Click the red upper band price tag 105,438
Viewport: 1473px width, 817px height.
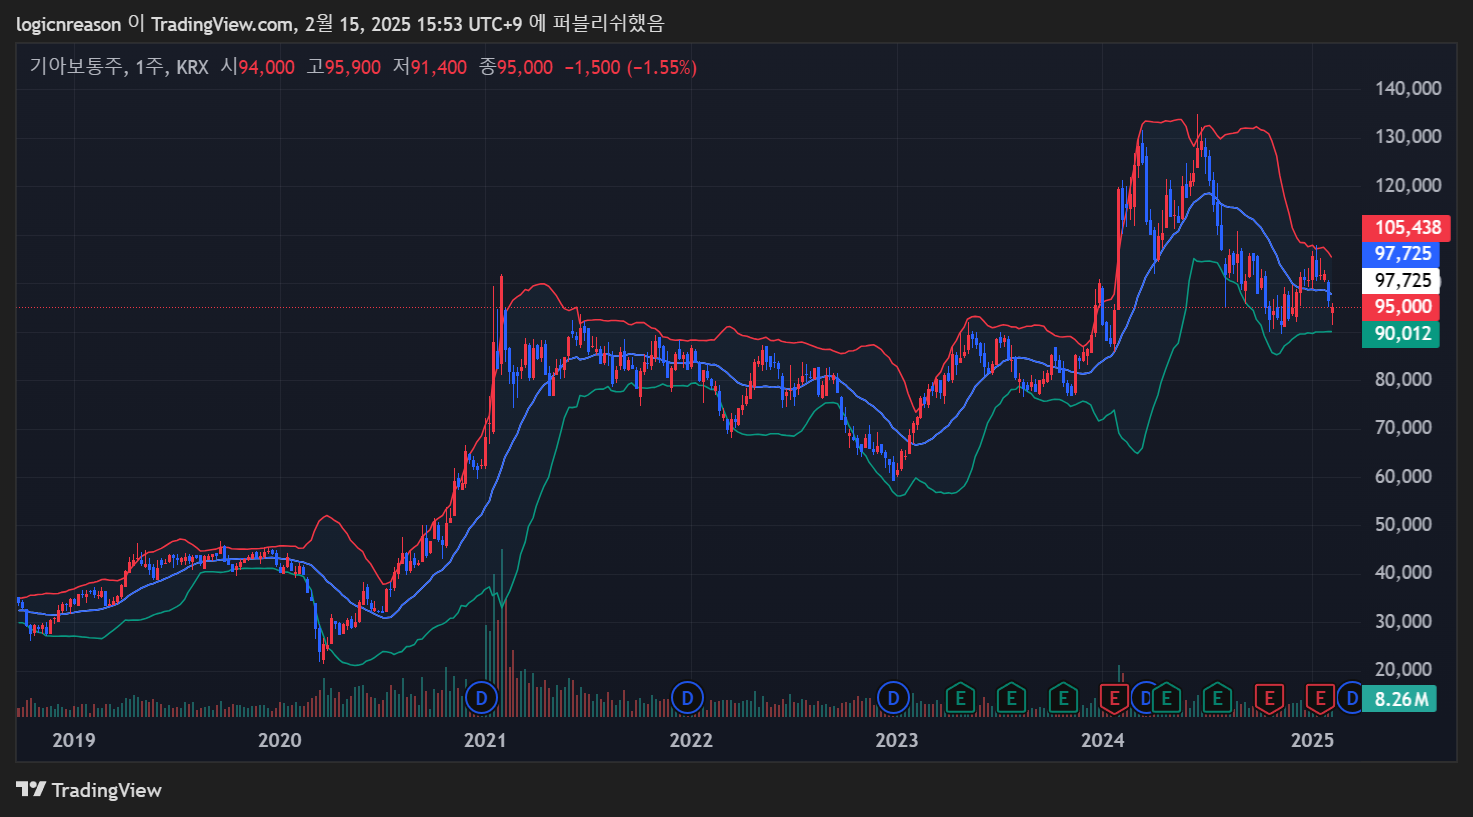pos(1406,228)
